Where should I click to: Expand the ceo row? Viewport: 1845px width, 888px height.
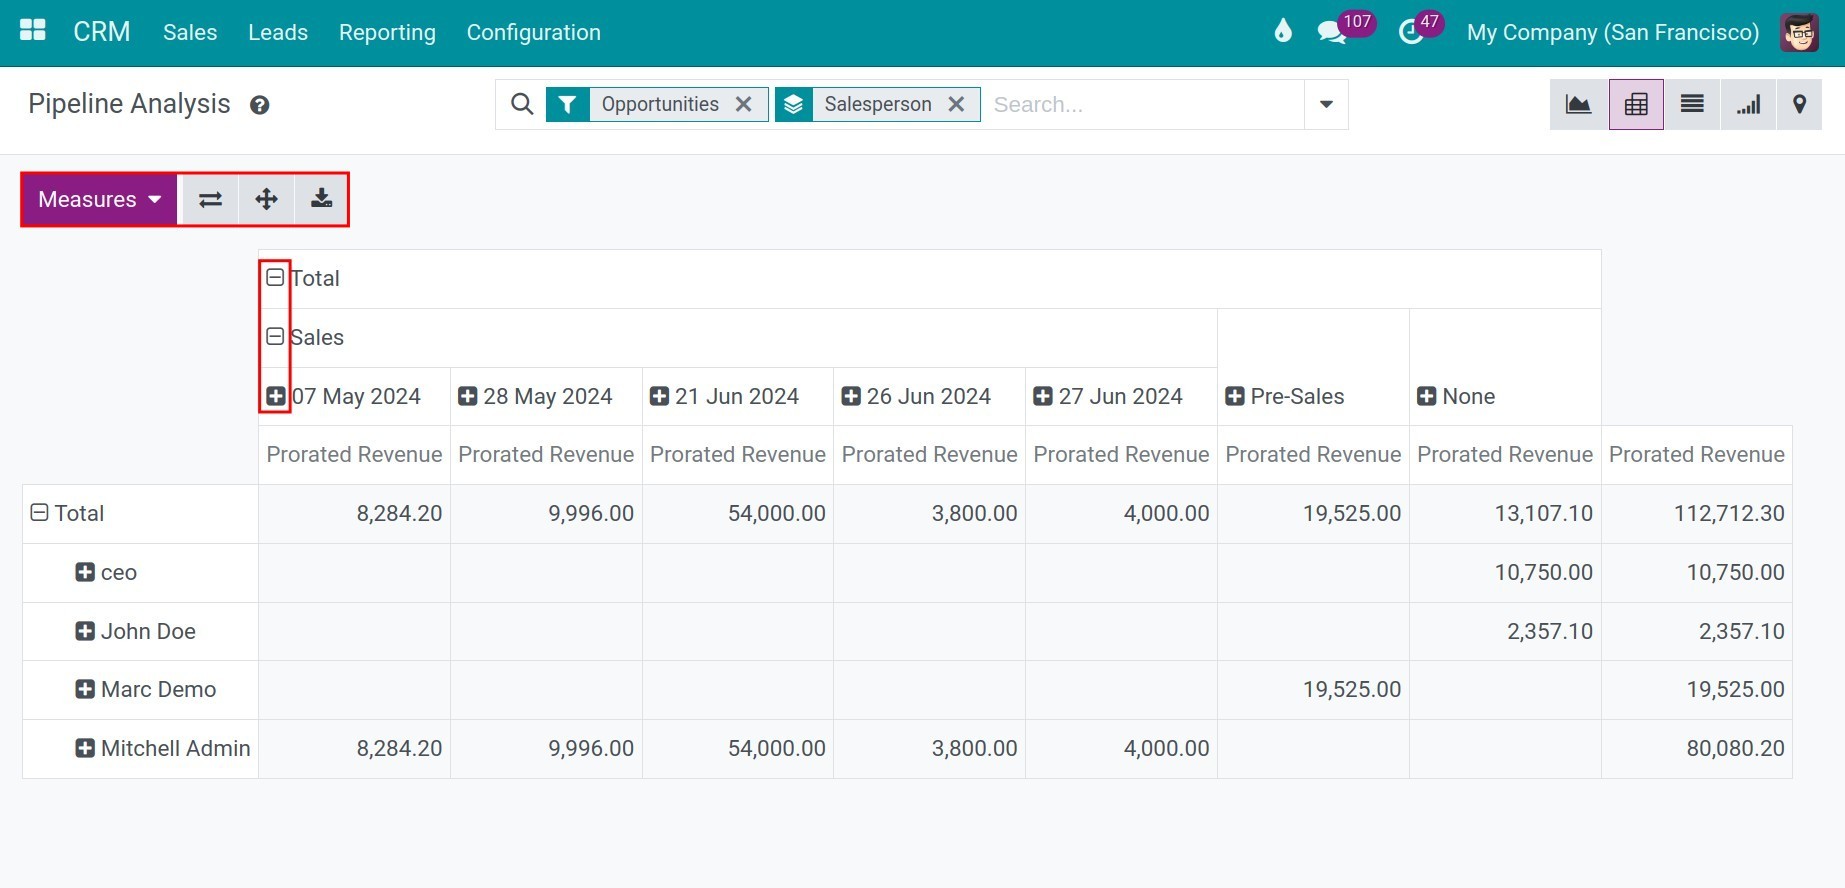[x=85, y=572]
